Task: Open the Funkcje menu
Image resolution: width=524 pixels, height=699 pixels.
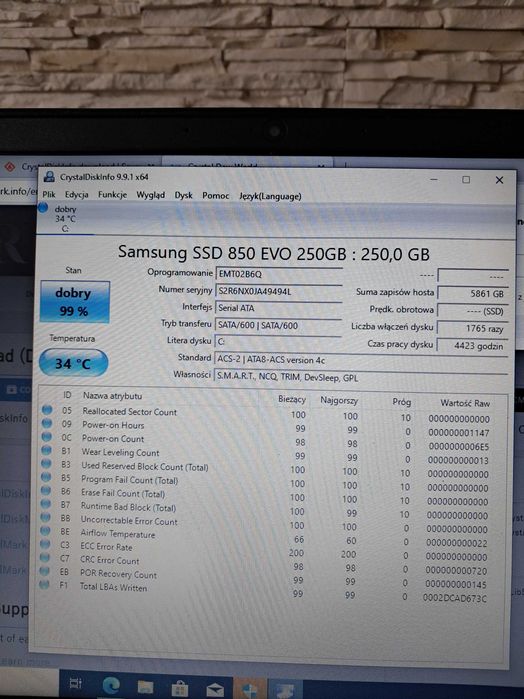Action: (112, 195)
